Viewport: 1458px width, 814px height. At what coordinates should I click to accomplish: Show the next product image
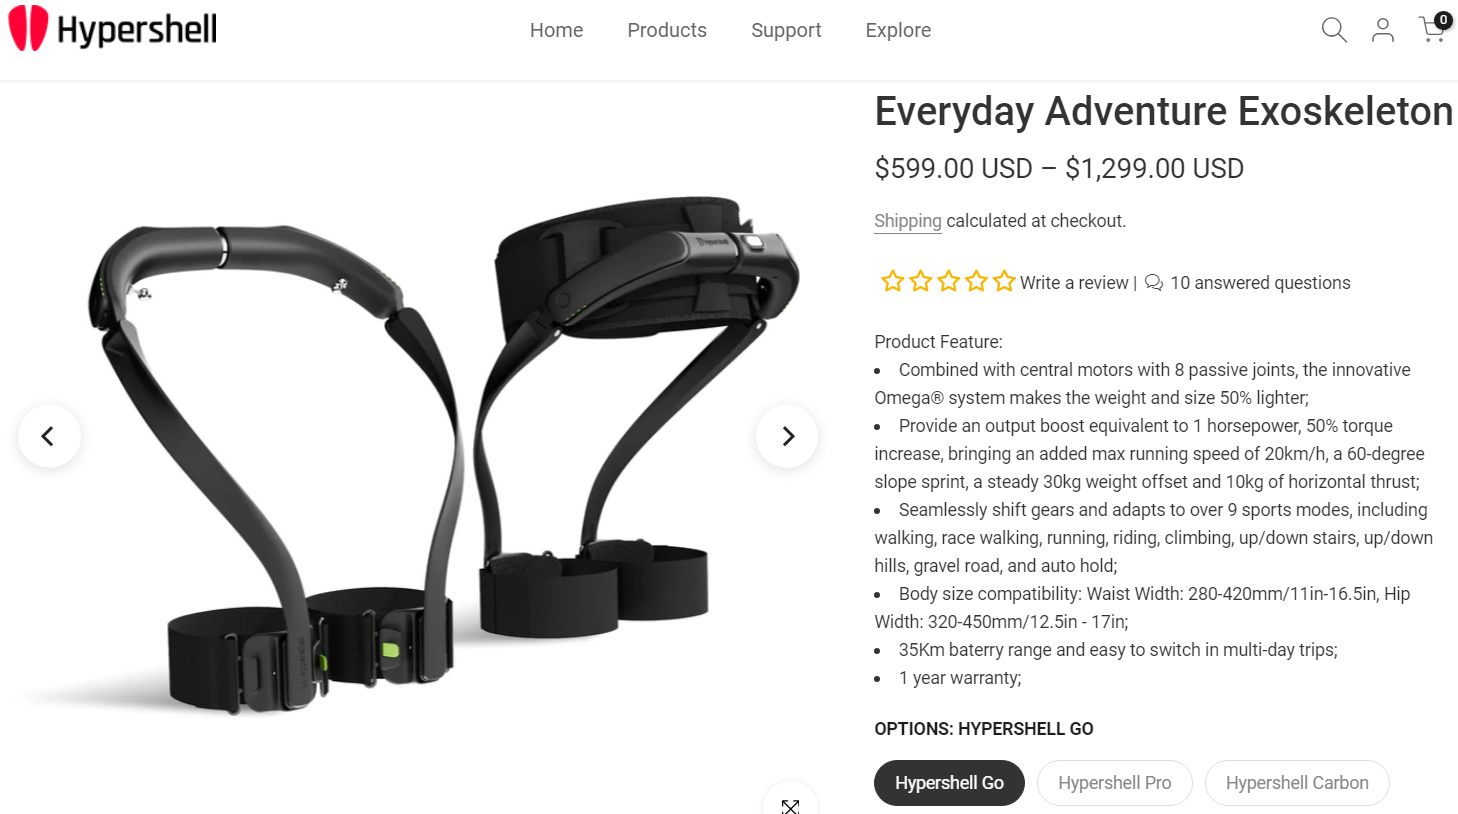pos(787,436)
